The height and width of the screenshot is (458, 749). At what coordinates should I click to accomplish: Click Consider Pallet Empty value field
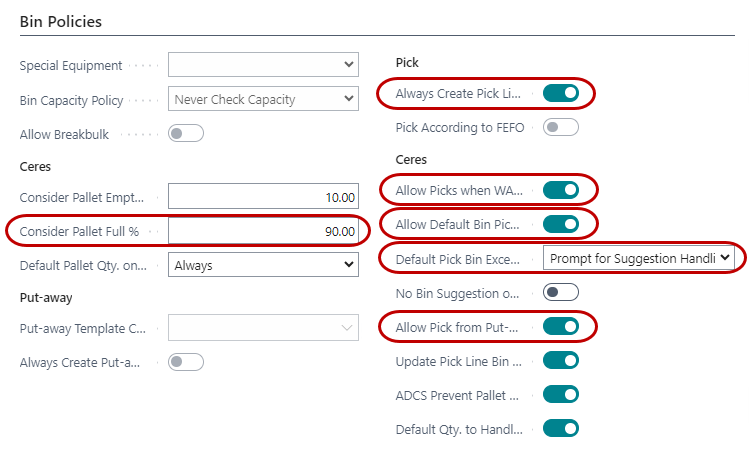263,197
